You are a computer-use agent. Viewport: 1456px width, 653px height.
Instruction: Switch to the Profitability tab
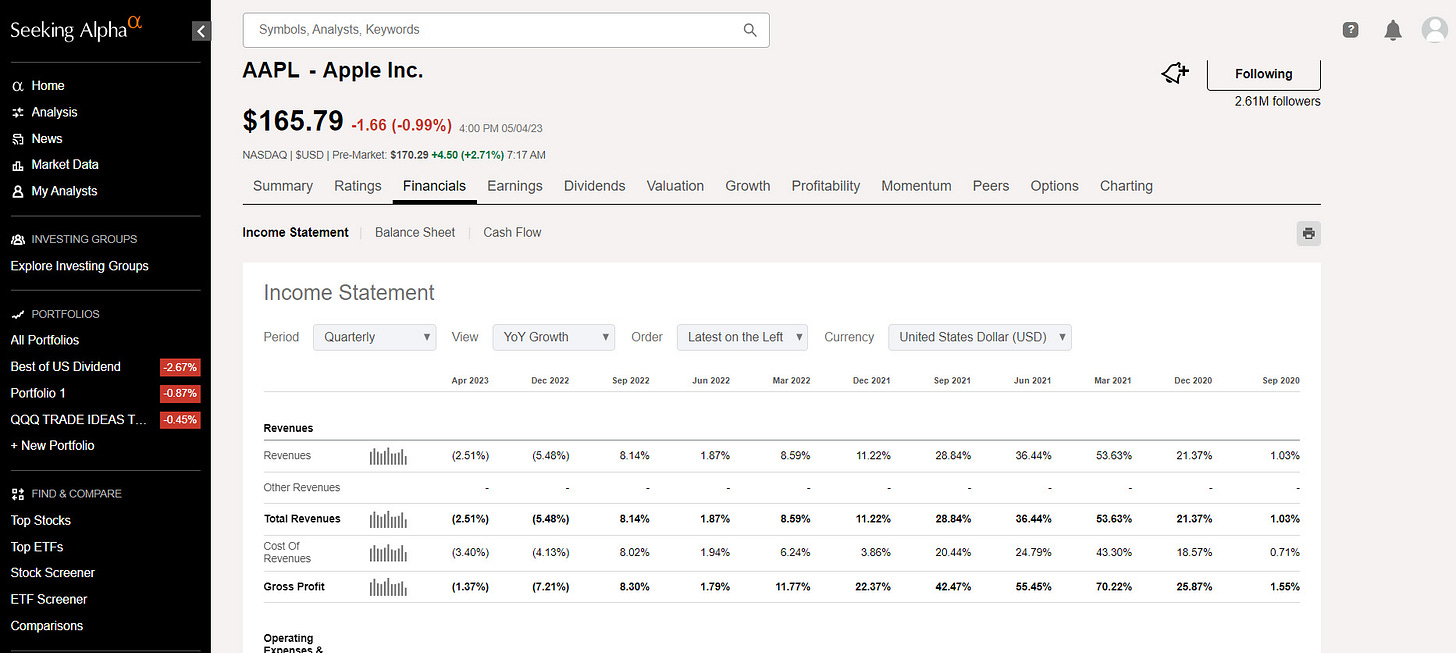point(826,186)
